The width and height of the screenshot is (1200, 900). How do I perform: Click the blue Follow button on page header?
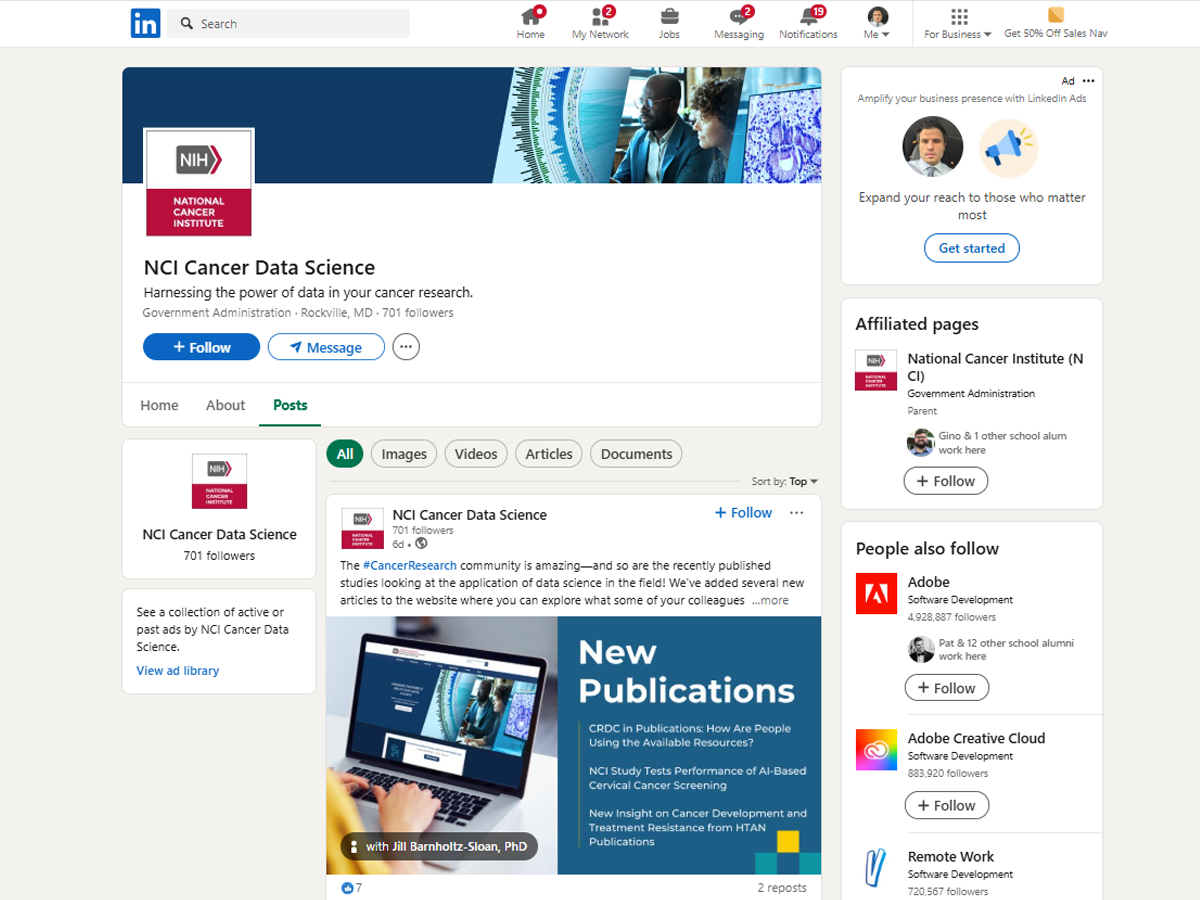click(201, 347)
